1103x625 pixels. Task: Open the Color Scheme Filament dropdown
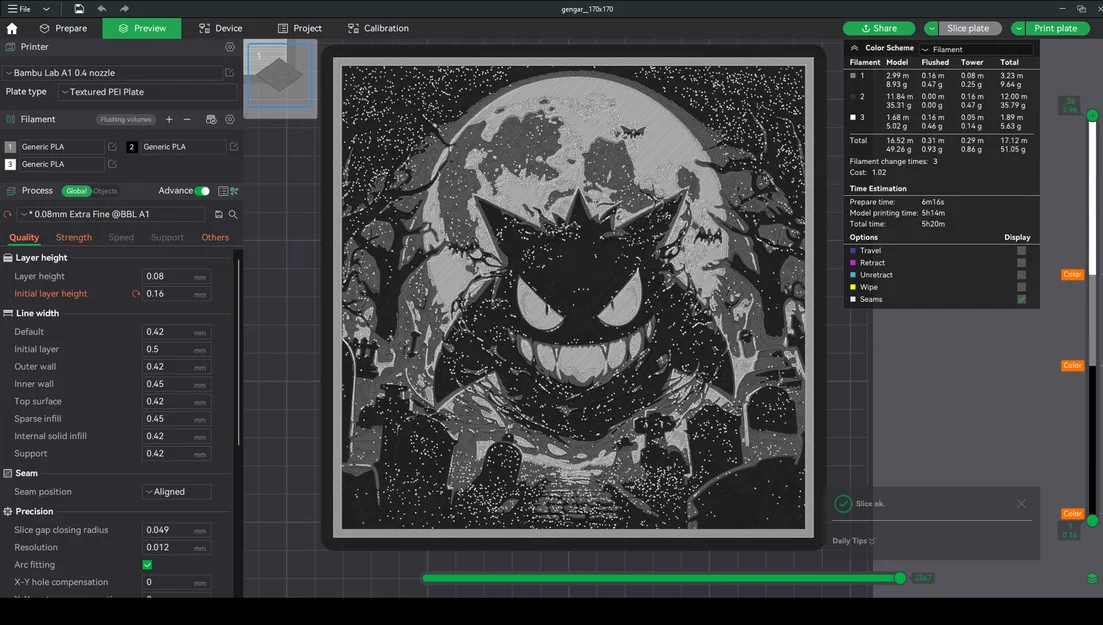[x=975, y=48]
